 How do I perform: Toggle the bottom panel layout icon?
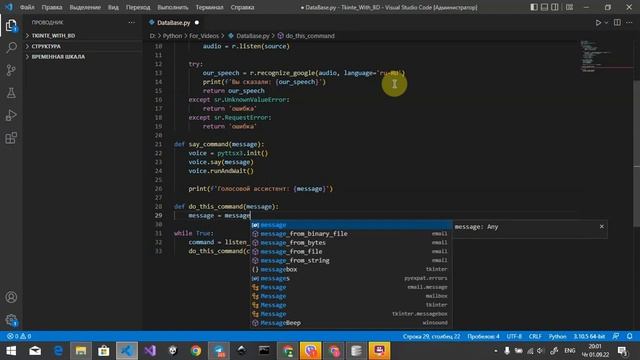pos(544,7)
